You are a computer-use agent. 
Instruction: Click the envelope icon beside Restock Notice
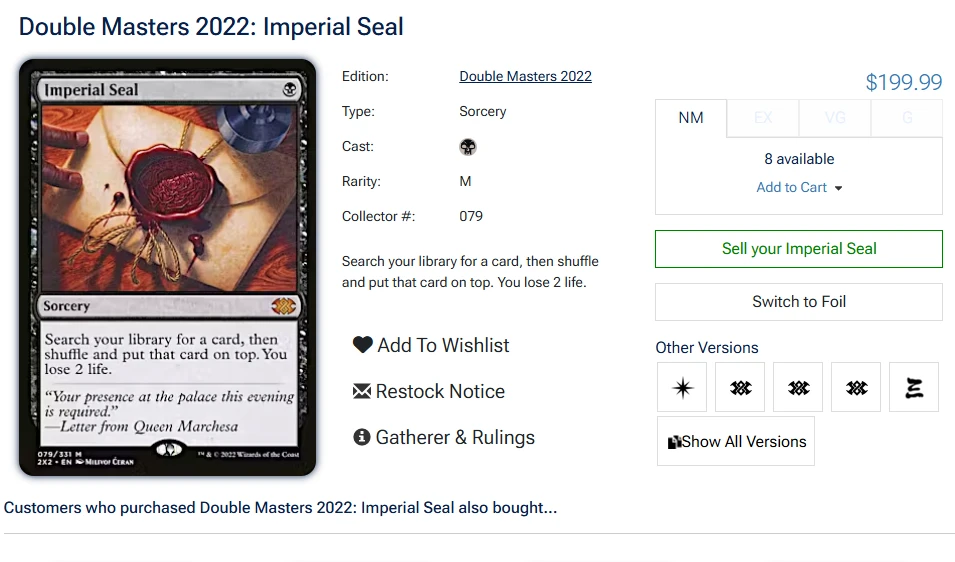click(362, 391)
